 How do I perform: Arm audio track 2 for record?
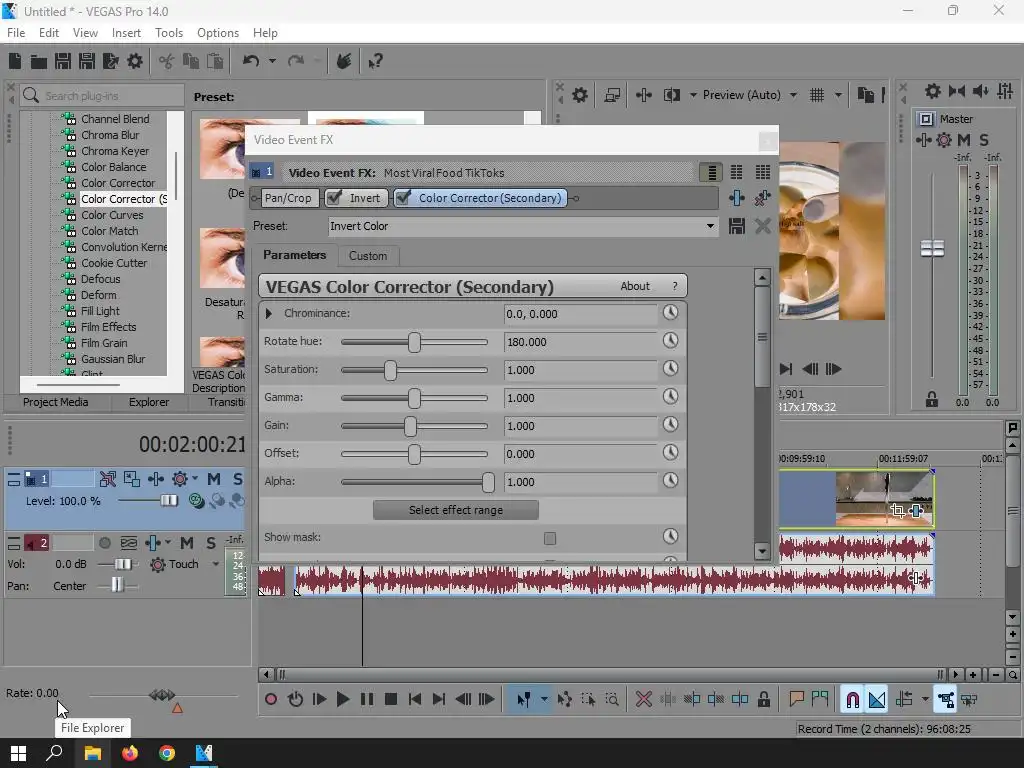coord(104,543)
